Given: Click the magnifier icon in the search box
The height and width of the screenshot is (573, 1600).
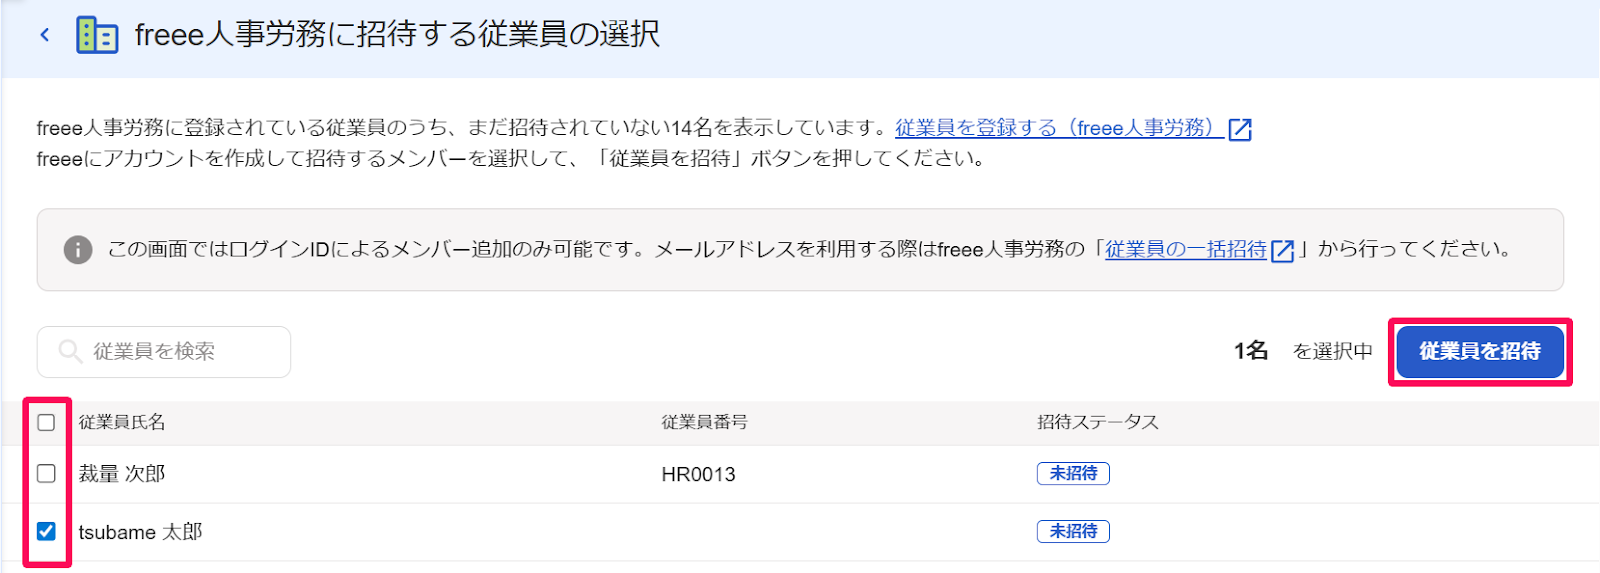Looking at the screenshot, I should tap(70, 351).
